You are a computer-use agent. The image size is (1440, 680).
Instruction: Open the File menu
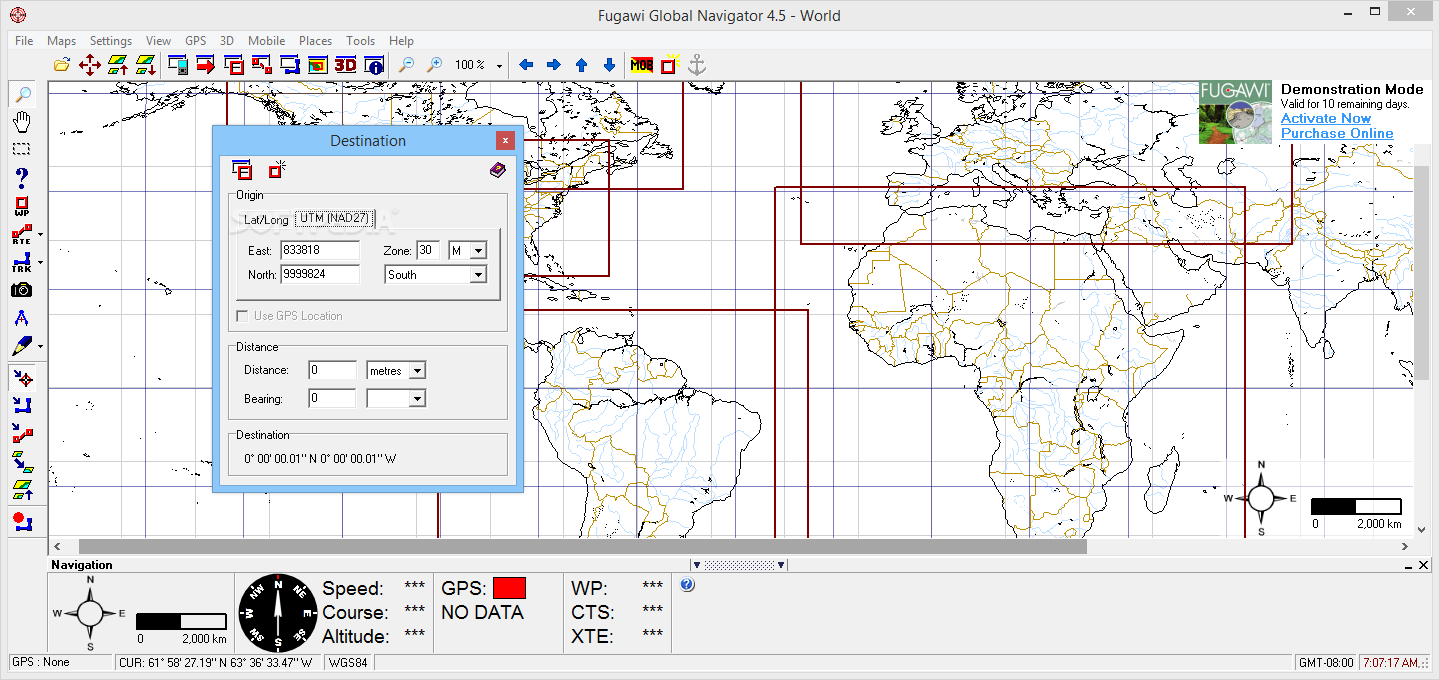click(24, 41)
